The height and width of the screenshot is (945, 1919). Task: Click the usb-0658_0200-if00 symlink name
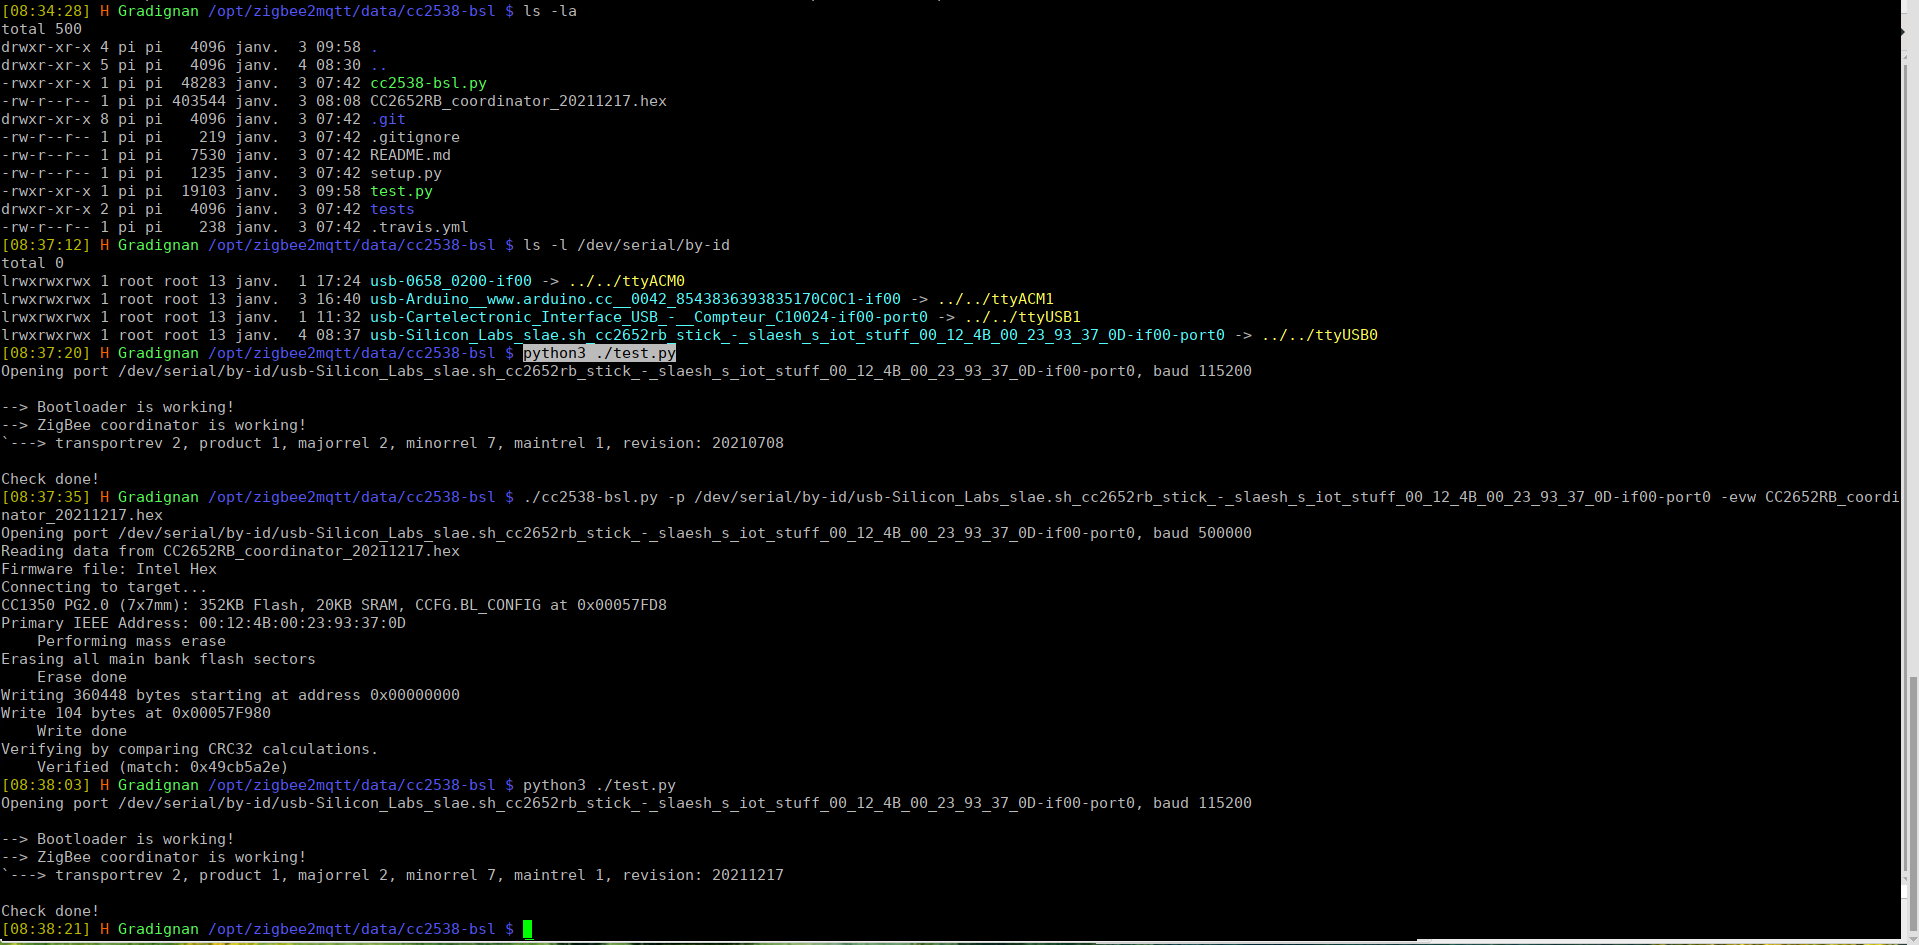pos(450,281)
